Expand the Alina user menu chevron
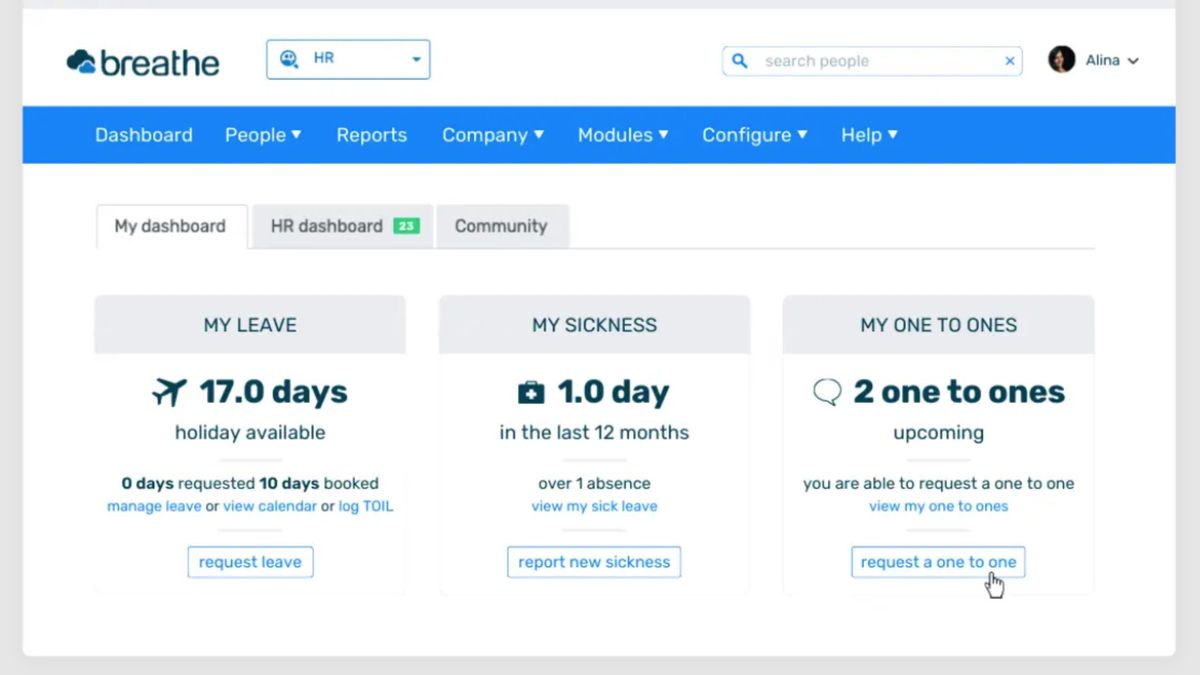 tap(1133, 61)
